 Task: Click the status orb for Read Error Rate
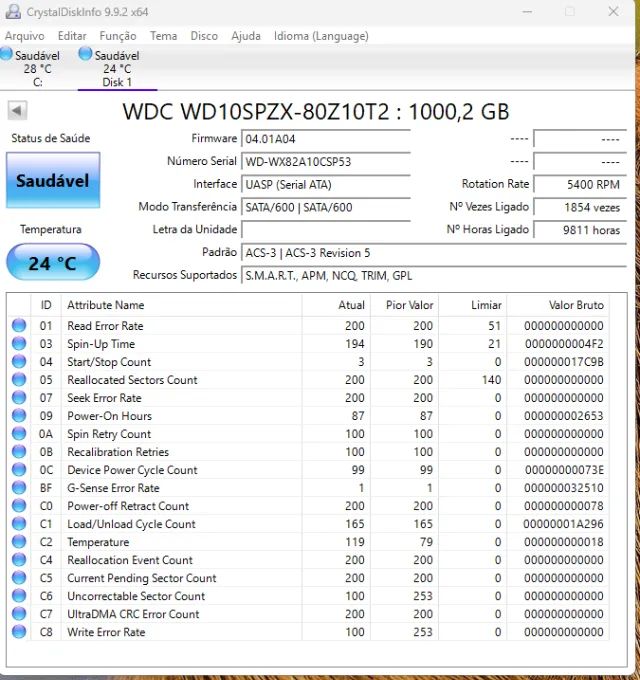point(19,325)
